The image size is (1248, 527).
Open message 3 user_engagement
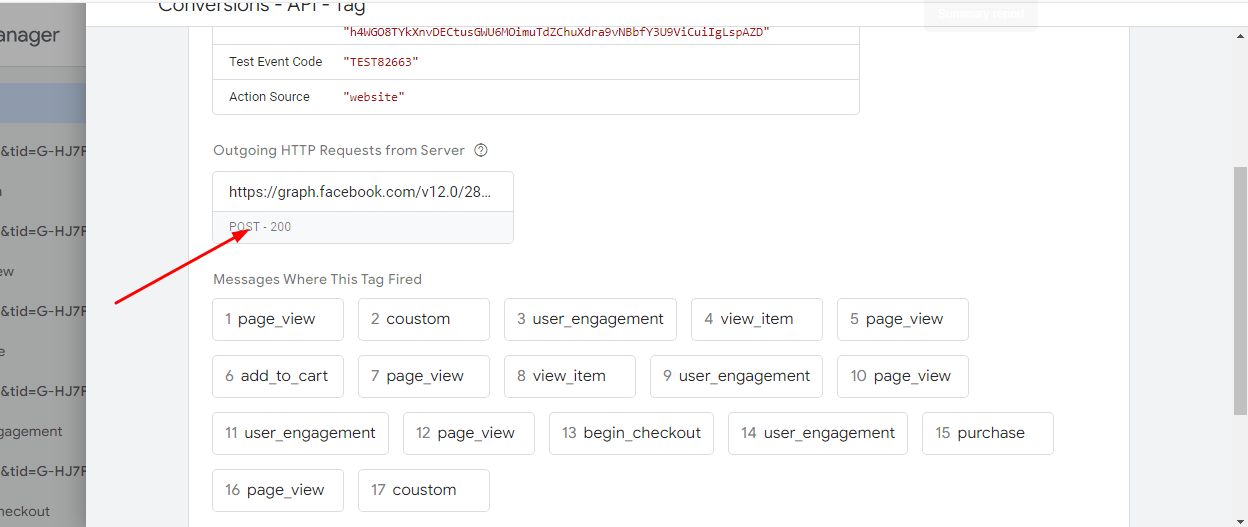(x=589, y=319)
